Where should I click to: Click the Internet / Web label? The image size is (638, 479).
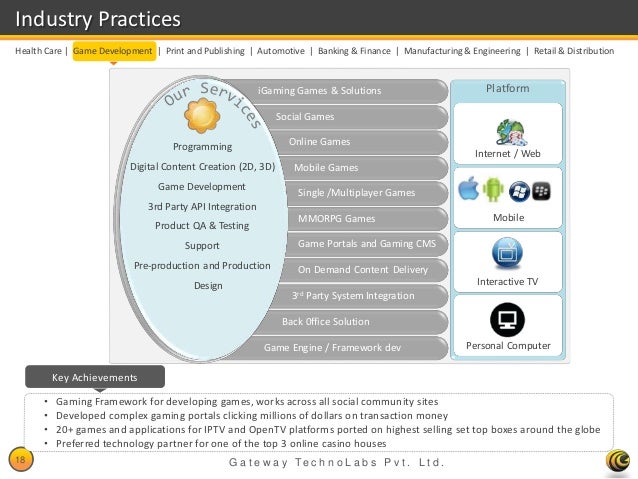(507, 154)
